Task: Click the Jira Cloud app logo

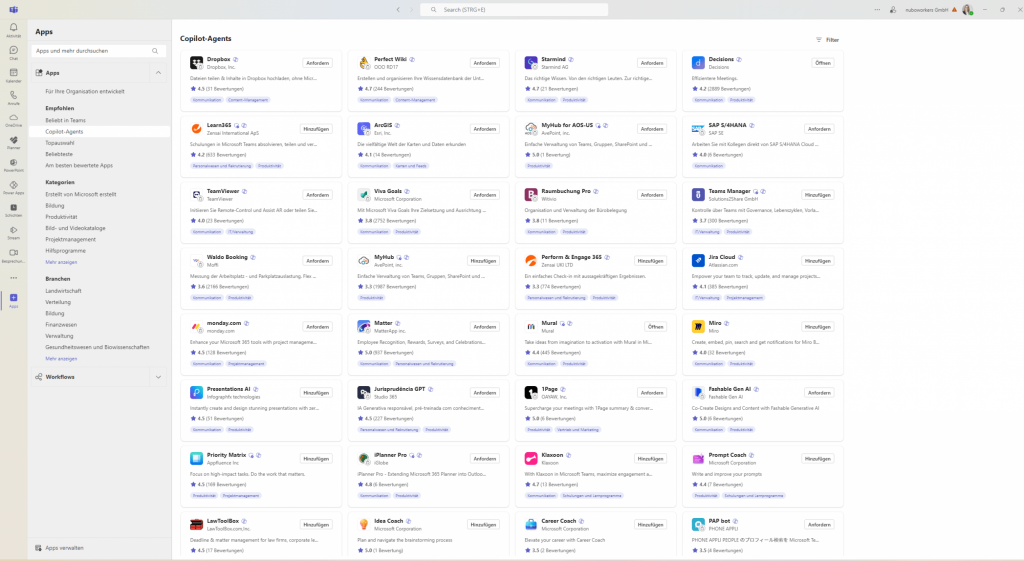Action: [698, 261]
